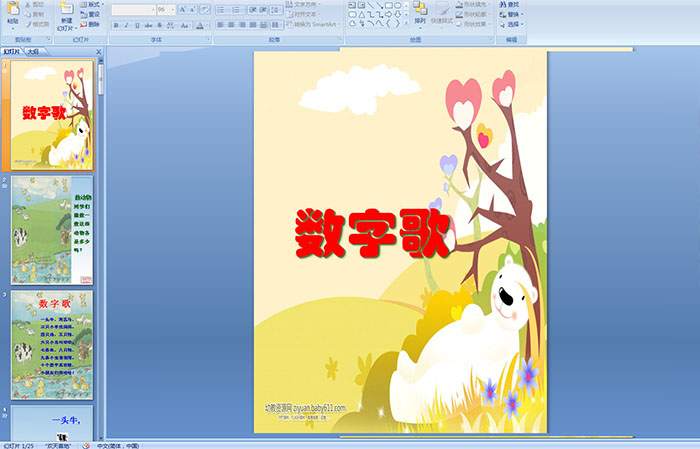Toggle Center text alignment
This screenshot has width=700, height=449.
(x=231, y=25)
